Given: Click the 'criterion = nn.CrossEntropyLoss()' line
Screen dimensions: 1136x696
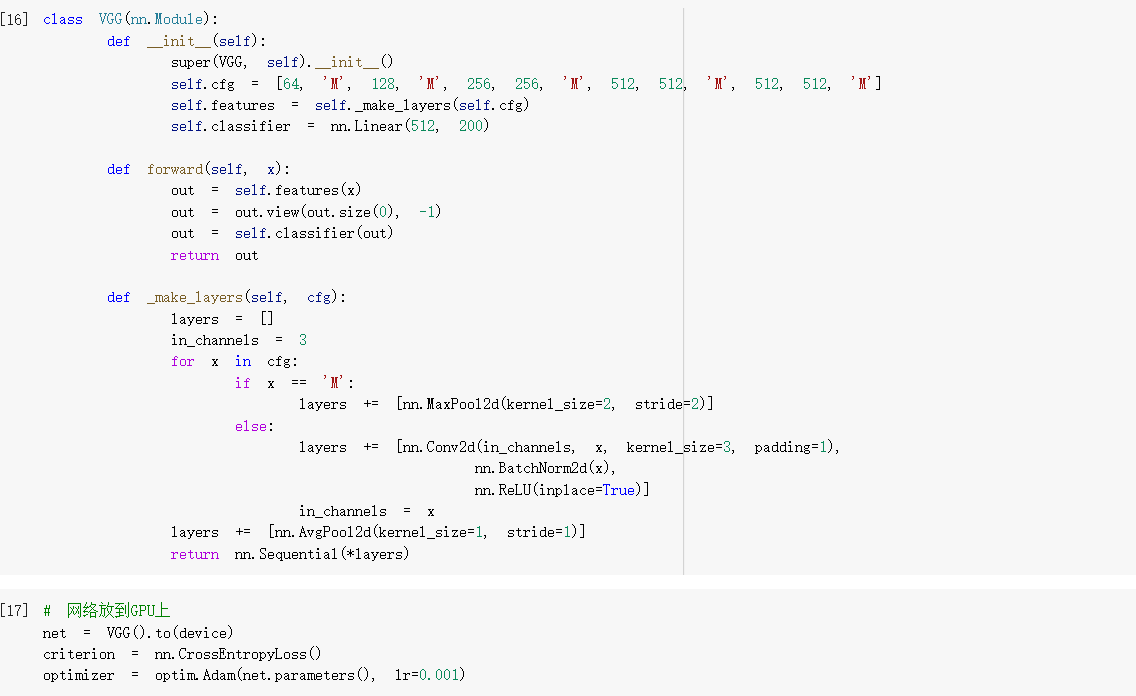Looking at the screenshot, I should pyautogui.click(x=182, y=654).
